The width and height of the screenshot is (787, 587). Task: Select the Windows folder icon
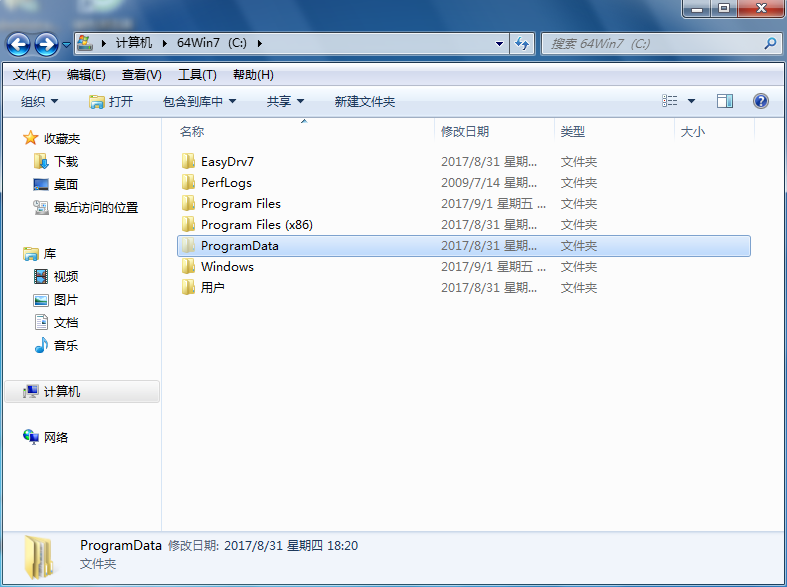click(x=187, y=267)
